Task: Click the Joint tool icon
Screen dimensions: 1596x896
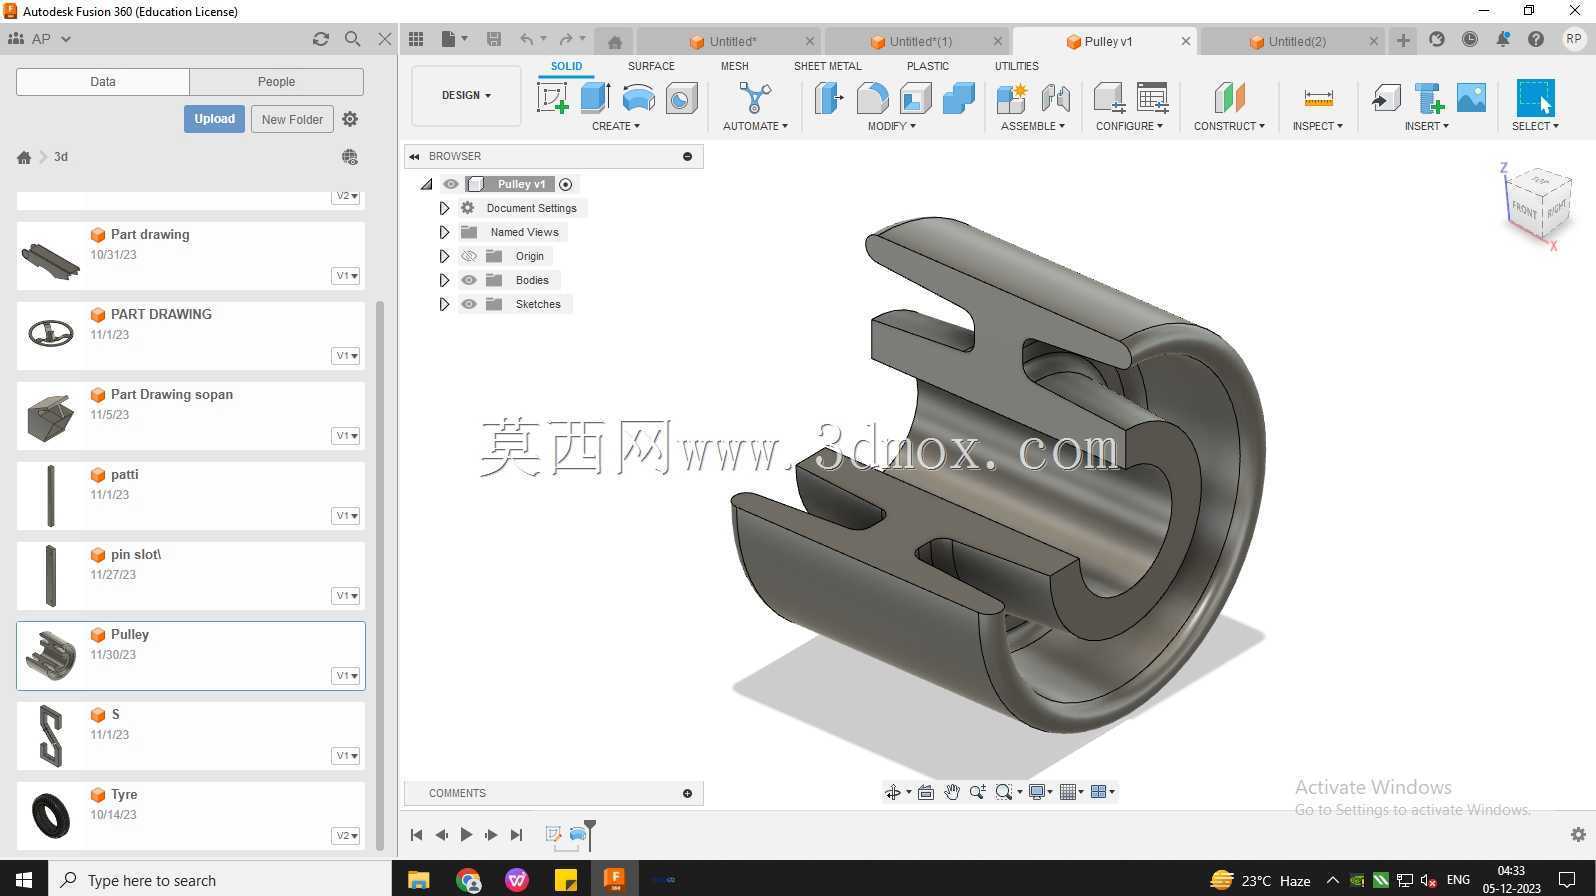Action: tap(1055, 98)
